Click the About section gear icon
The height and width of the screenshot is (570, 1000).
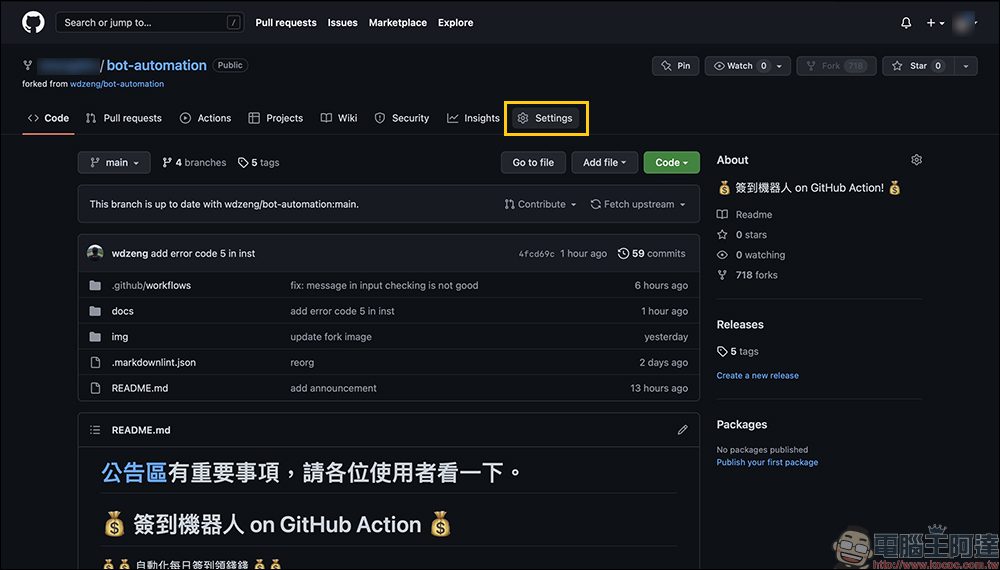coord(916,160)
